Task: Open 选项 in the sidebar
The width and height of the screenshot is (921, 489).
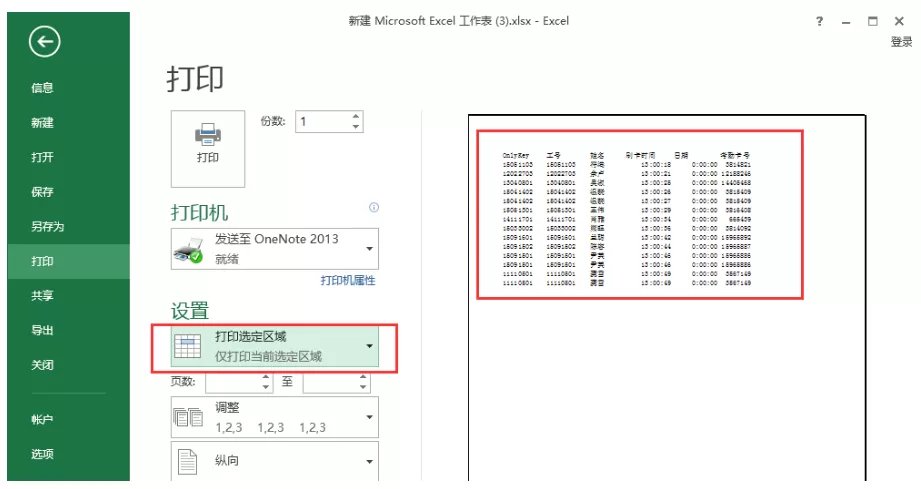Action: point(42,454)
